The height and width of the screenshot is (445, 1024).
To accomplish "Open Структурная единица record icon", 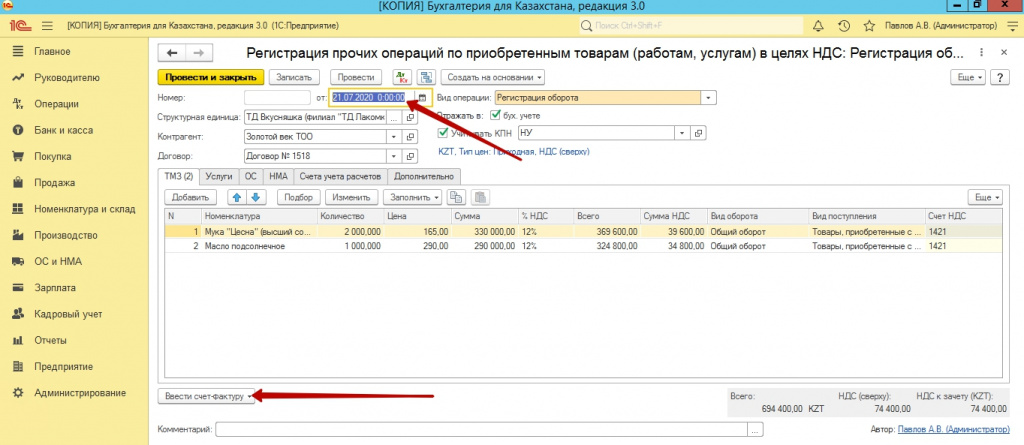I will point(411,118).
